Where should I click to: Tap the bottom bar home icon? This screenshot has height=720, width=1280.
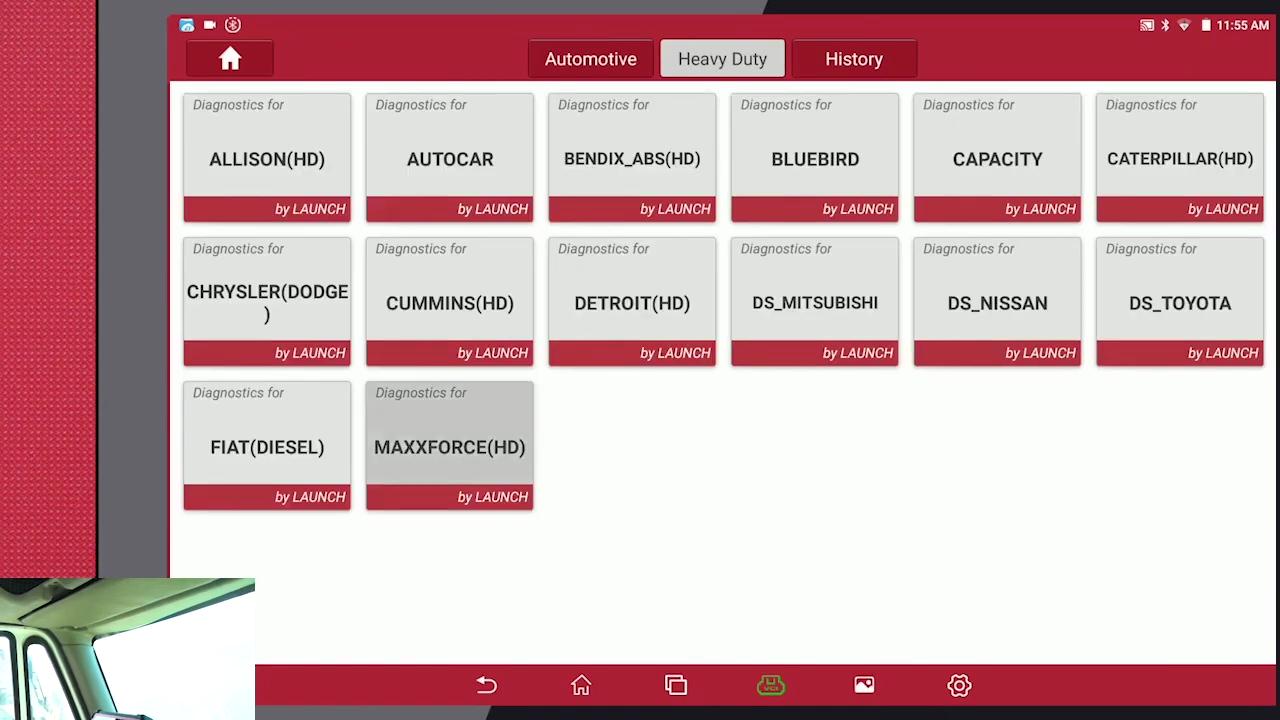[x=581, y=685]
